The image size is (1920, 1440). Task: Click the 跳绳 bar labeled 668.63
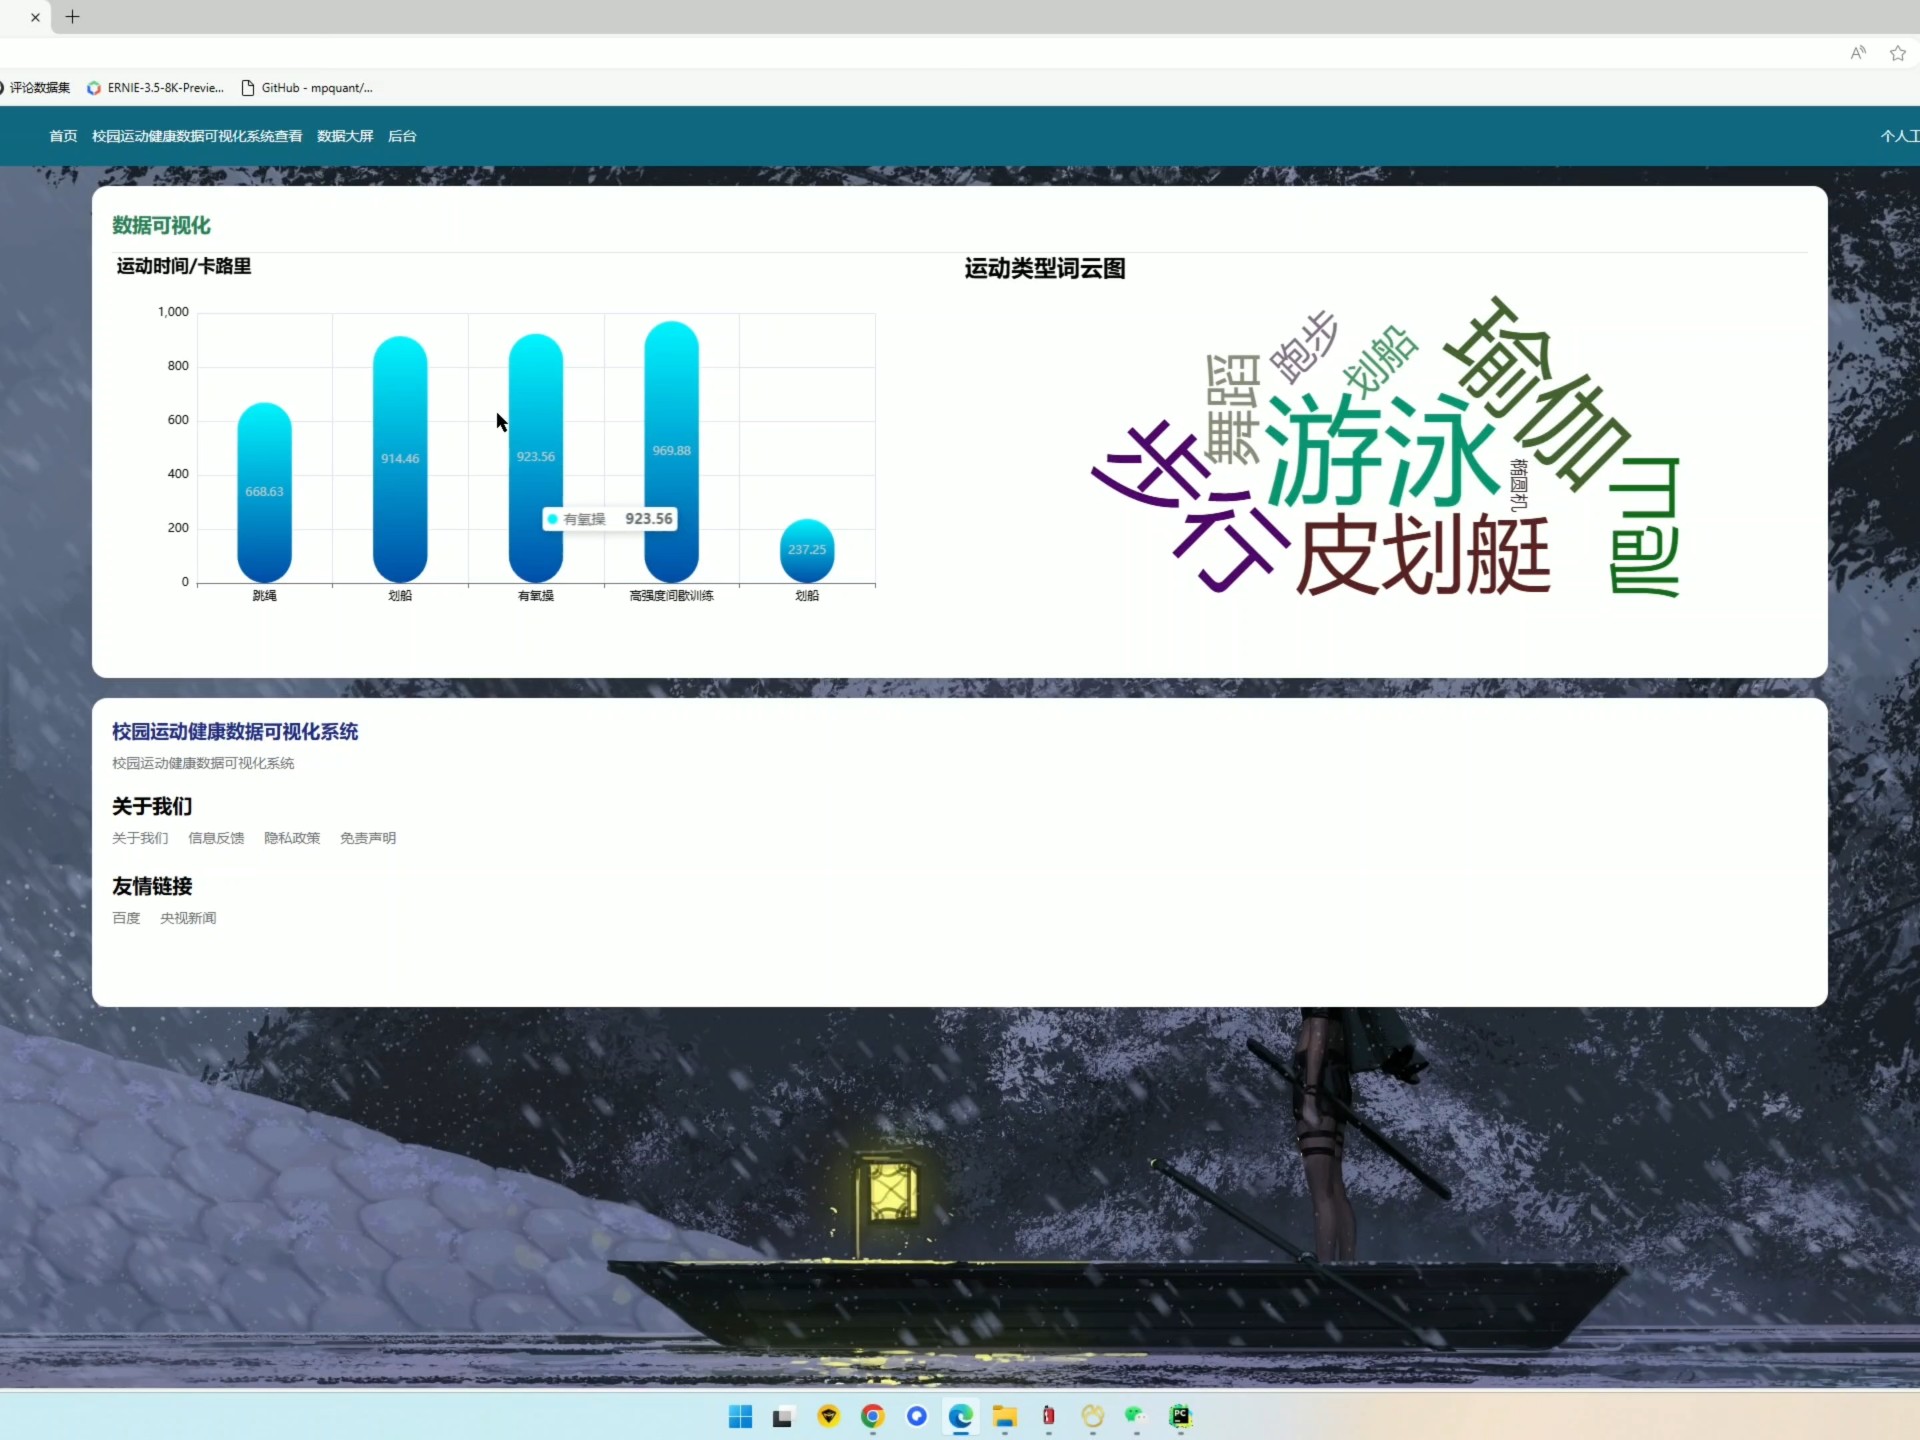(264, 492)
